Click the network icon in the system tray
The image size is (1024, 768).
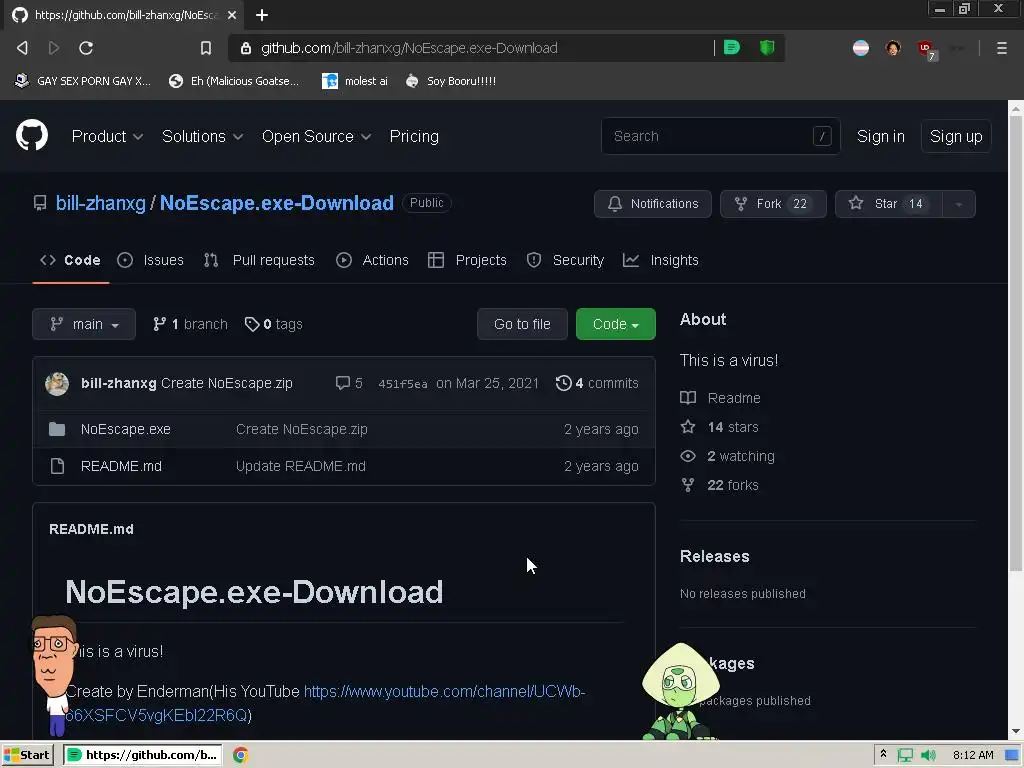[x=905, y=755]
